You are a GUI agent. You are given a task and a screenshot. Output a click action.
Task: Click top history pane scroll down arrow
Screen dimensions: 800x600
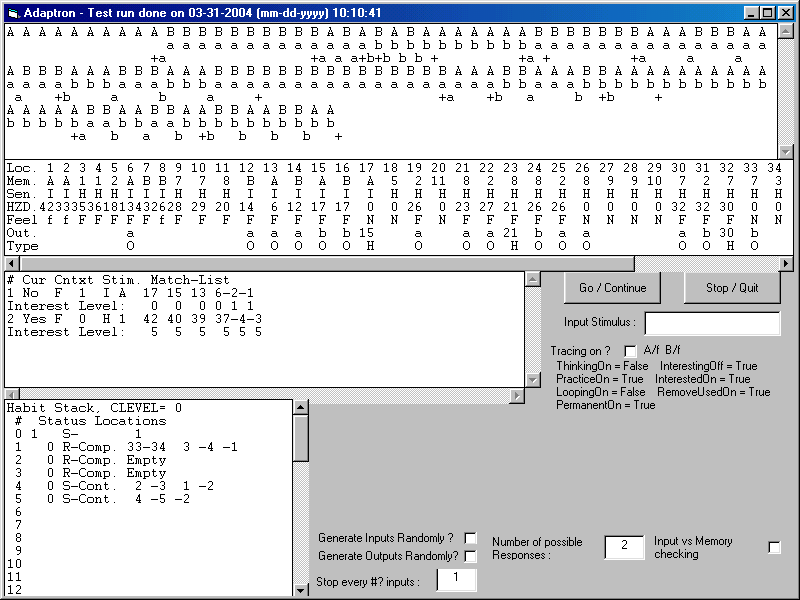[786, 152]
